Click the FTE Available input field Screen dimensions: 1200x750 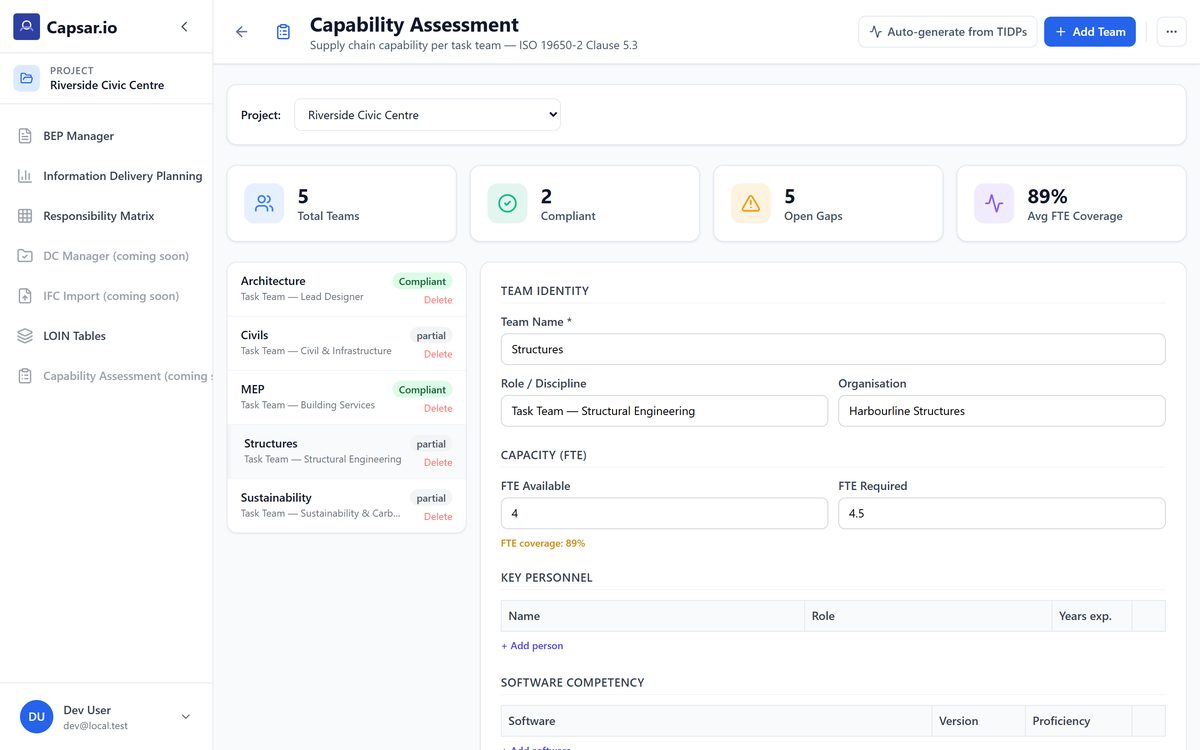[x=664, y=513]
